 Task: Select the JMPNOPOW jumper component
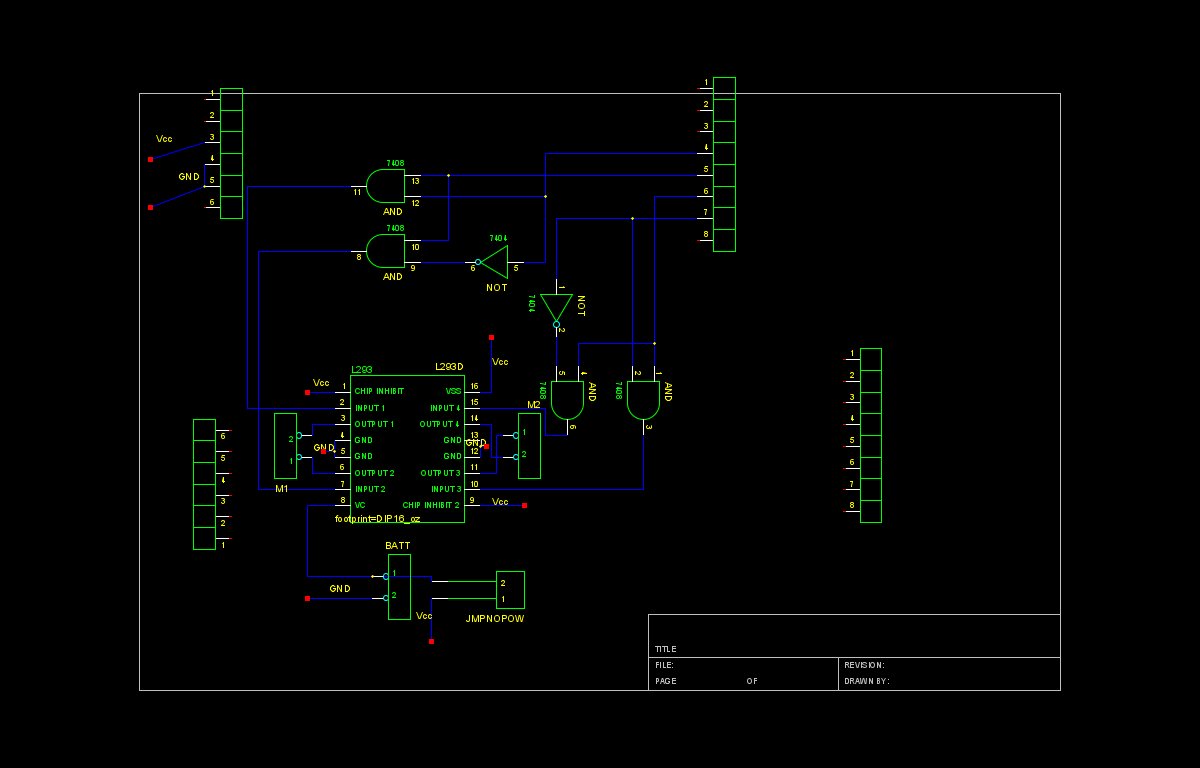510,590
